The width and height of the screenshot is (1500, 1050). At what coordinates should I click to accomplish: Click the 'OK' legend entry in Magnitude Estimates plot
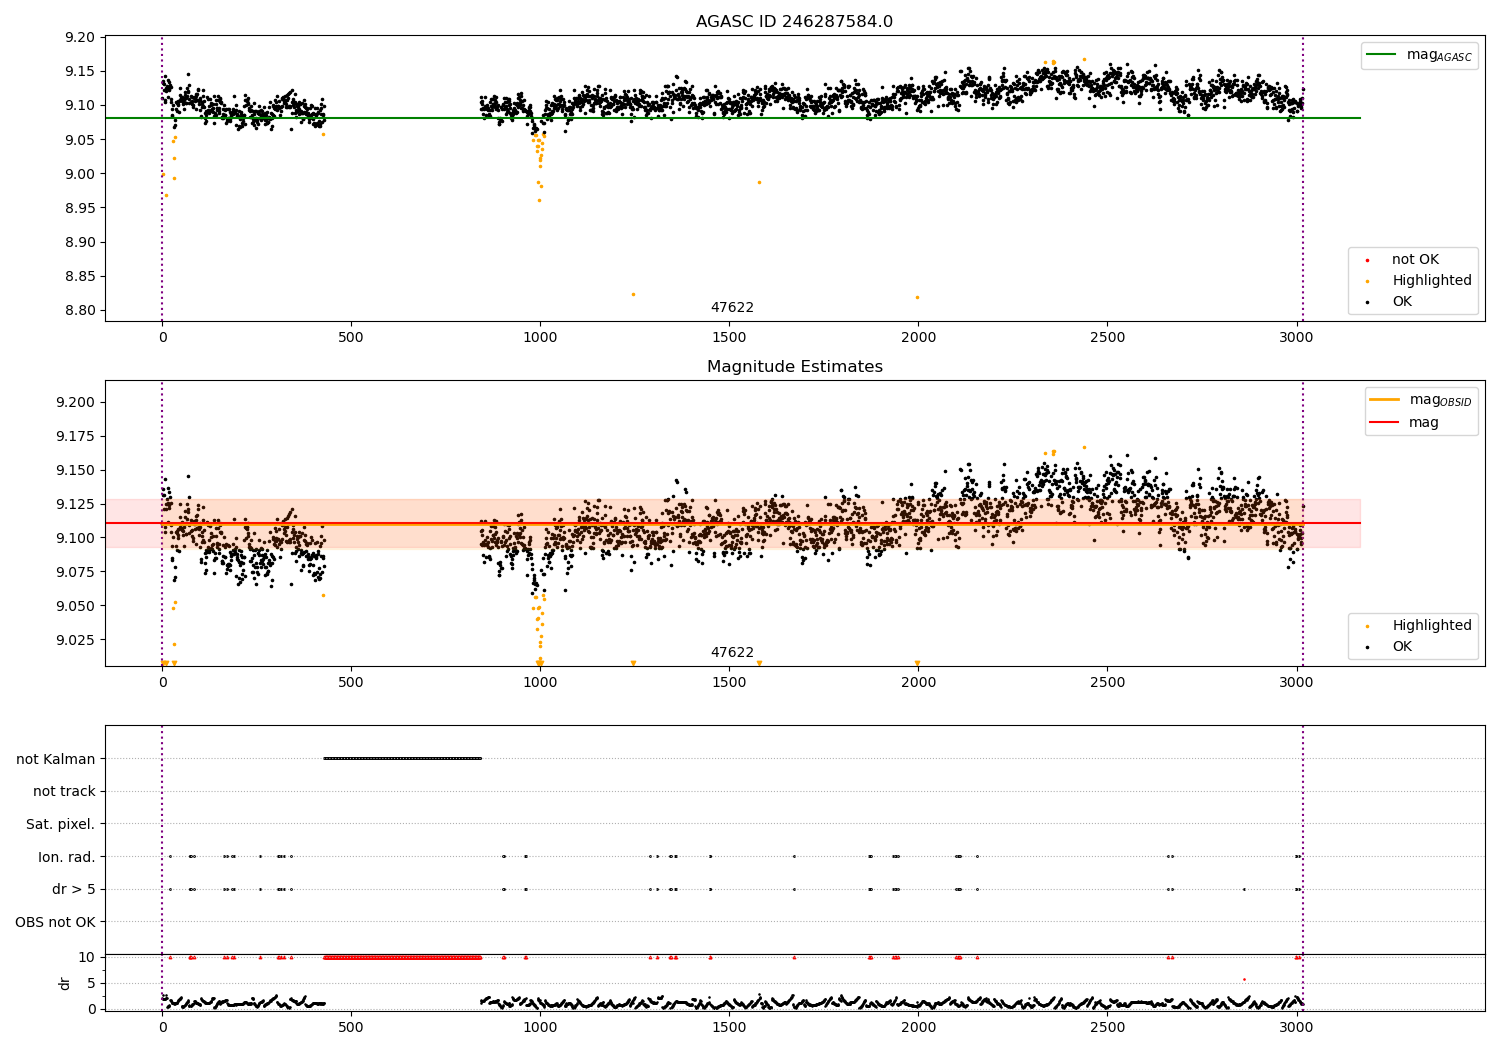(x=1402, y=647)
